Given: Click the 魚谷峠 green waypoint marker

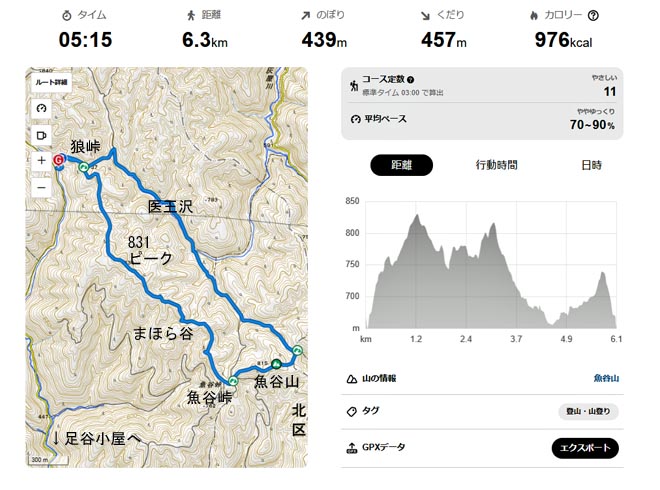Looking at the screenshot, I should pyautogui.click(x=233, y=381).
